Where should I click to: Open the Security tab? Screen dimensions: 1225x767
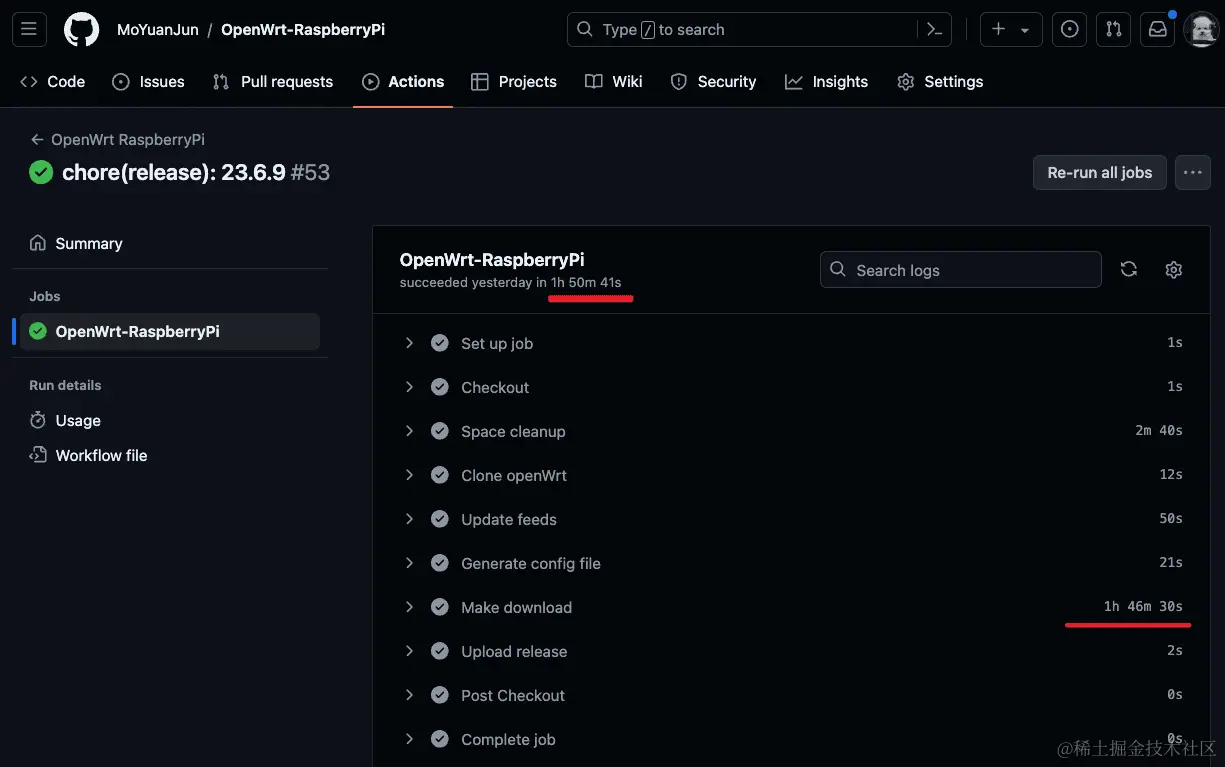pyautogui.click(x=713, y=82)
